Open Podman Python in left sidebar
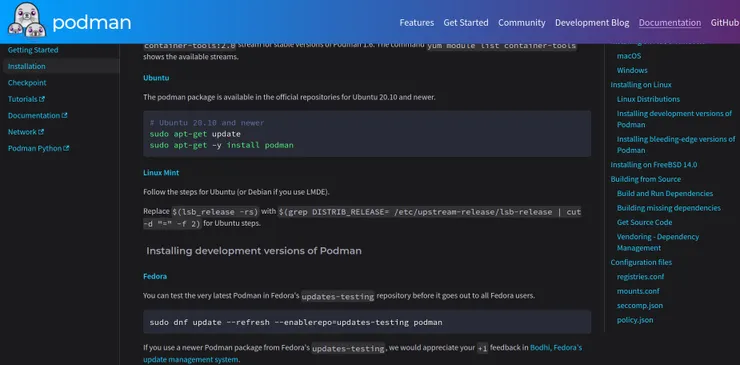Image resolution: width=740 pixels, height=365 pixels. [35, 148]
